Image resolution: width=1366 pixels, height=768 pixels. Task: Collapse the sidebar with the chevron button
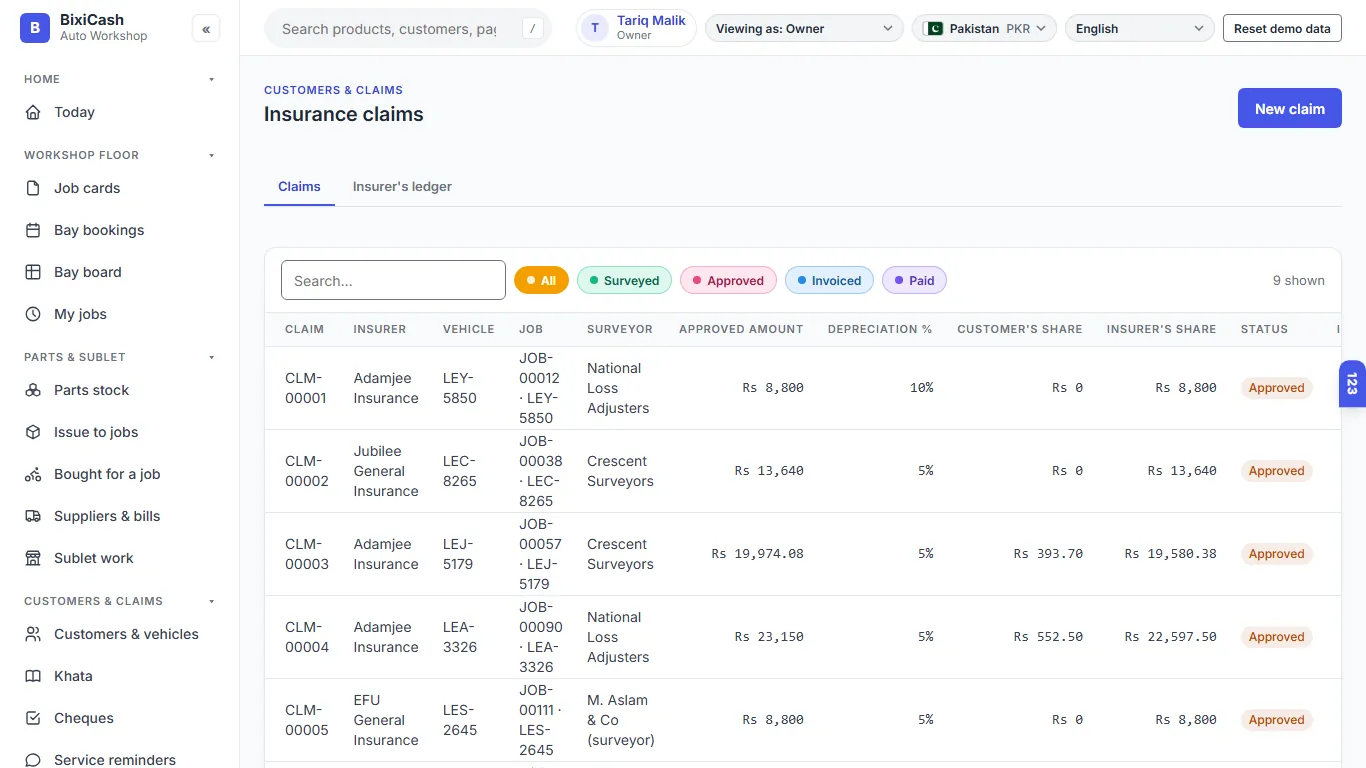coord(206,29)
